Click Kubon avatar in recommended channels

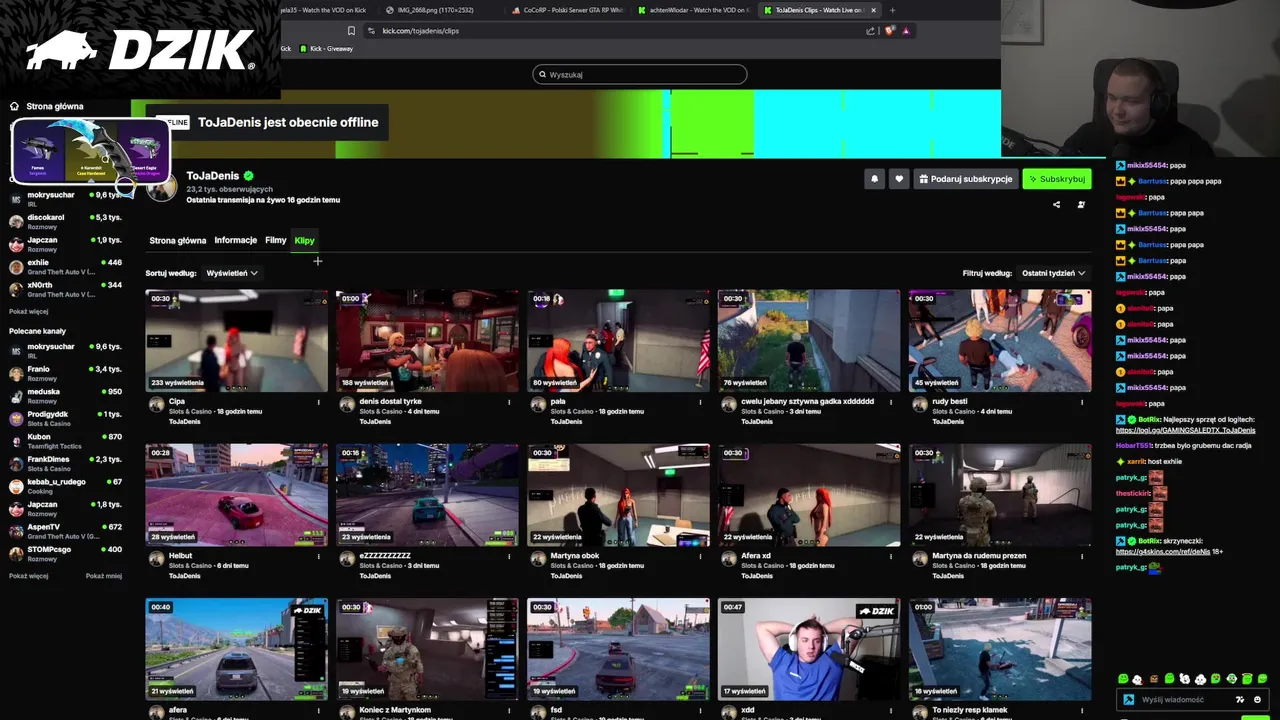click(16, 440)
